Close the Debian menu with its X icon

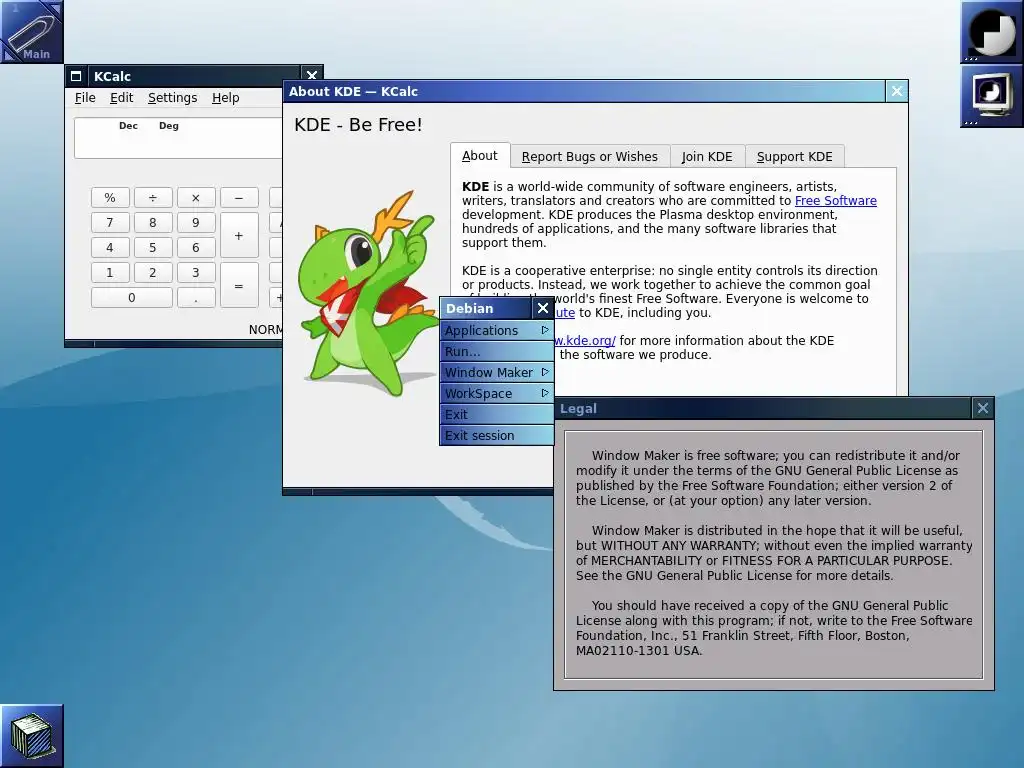pyautogui.click(x=543, y=308)
